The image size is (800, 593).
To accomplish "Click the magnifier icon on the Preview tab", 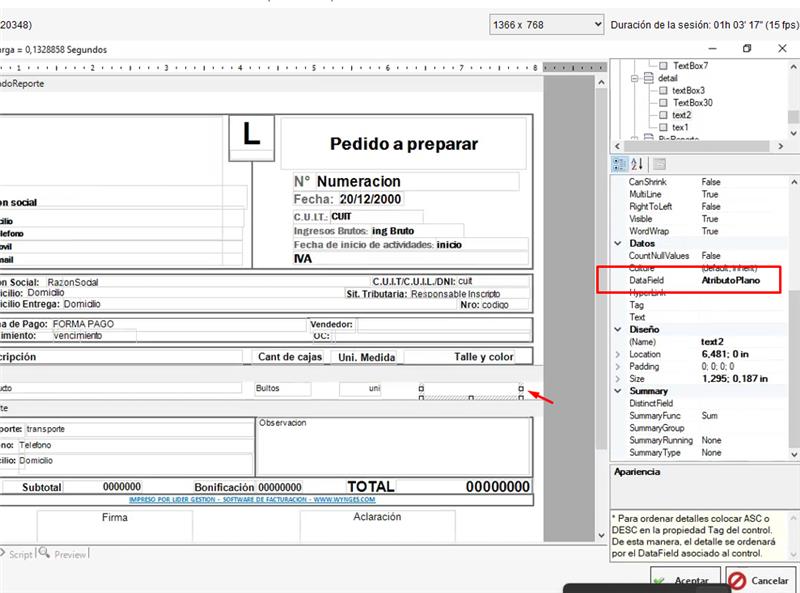I will [45, 554].
